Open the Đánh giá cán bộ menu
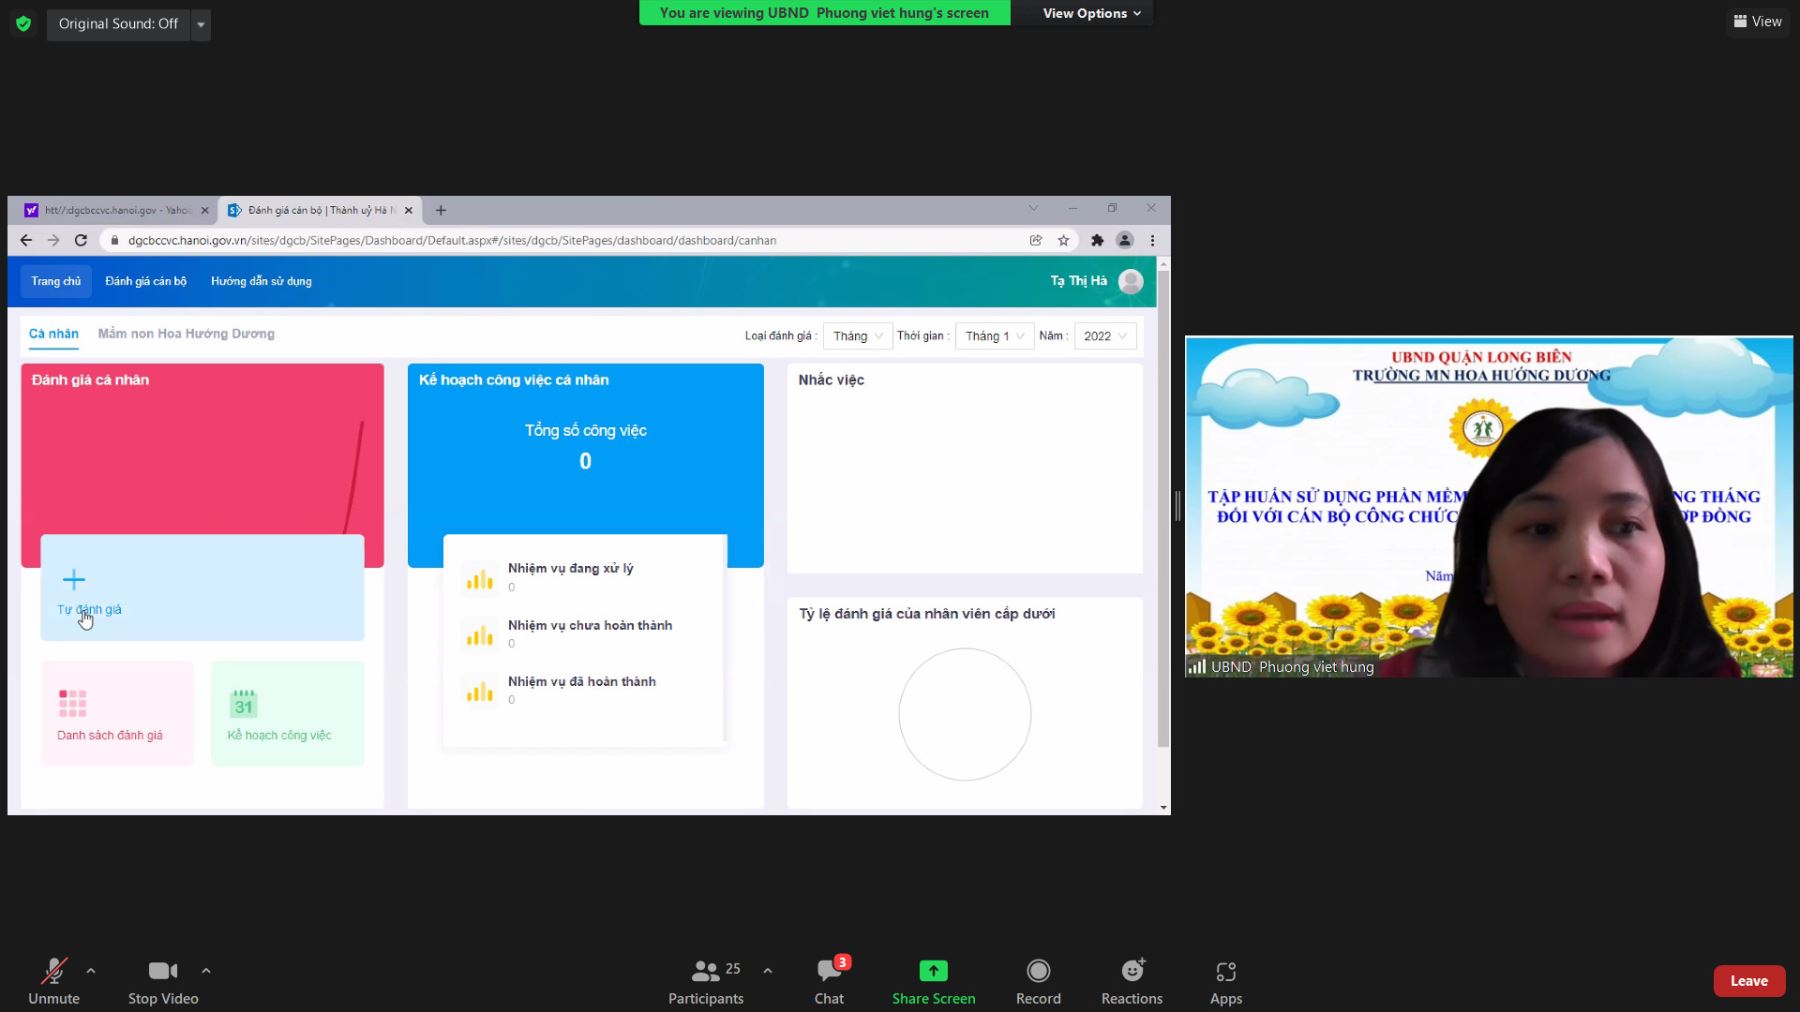1800x1012 pixels. click(x=146, y=281)
